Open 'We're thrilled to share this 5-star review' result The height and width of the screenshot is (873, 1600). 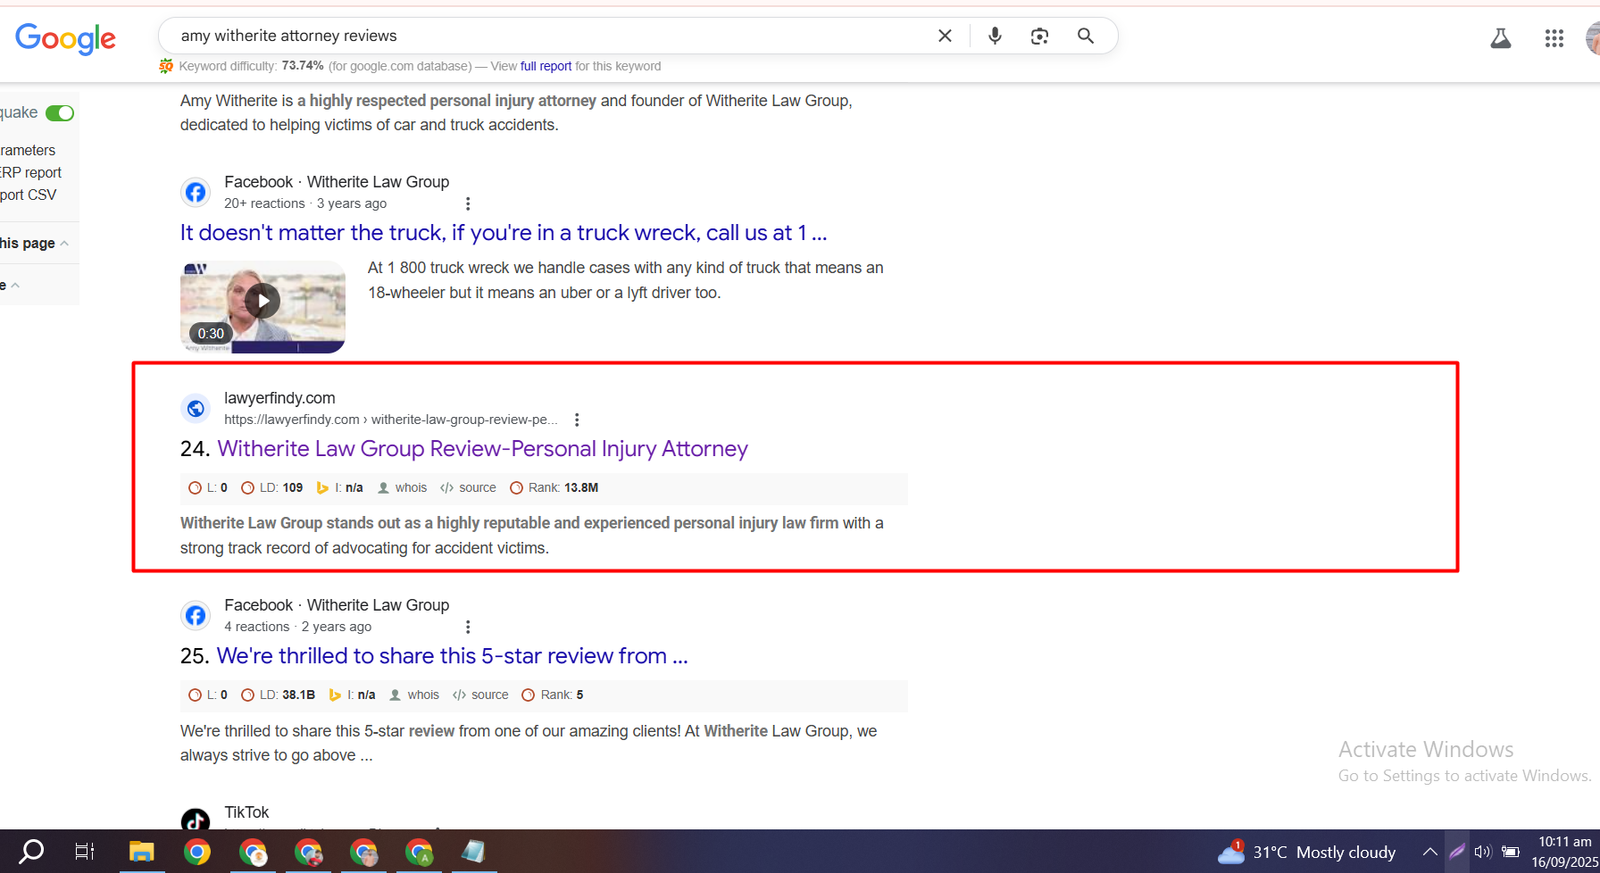tap(452, 656)
